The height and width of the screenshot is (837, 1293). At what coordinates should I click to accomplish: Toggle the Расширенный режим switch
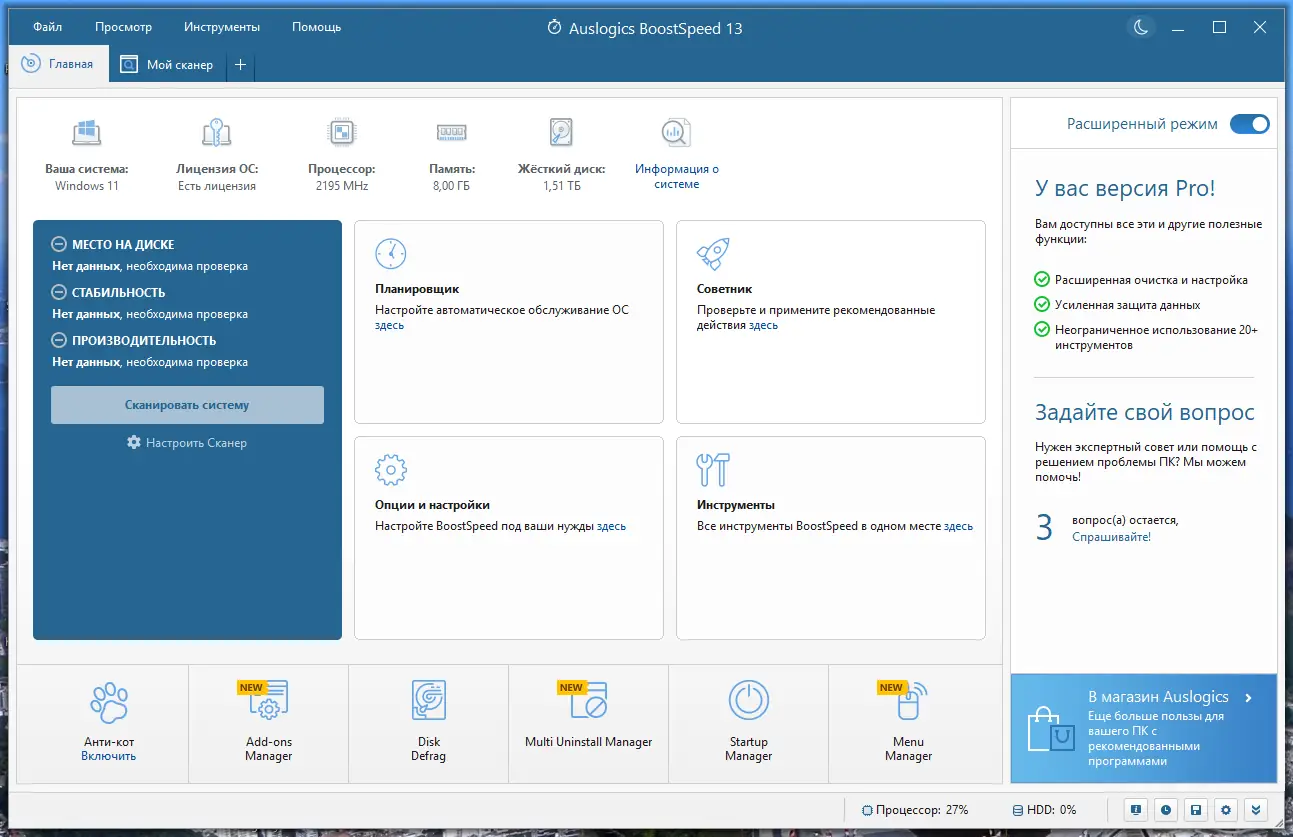(x=1249, y=124)
